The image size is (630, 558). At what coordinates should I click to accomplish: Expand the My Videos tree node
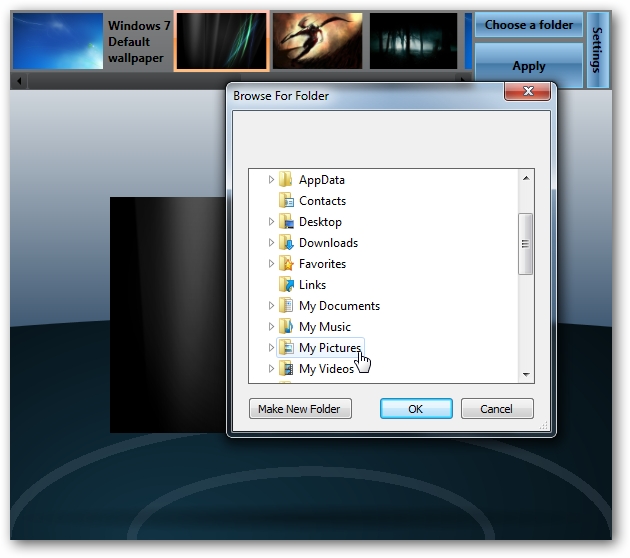coord(271,368)
